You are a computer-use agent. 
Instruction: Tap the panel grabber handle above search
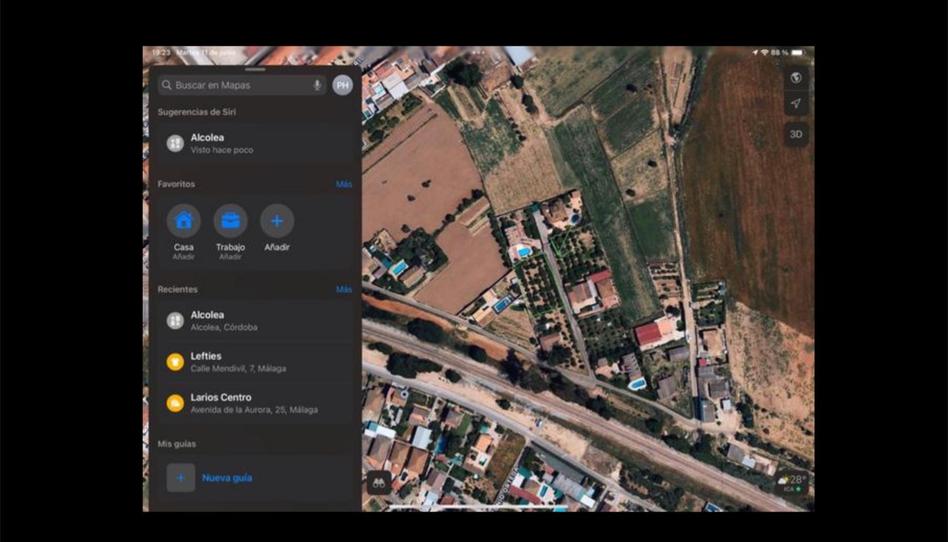255,69
